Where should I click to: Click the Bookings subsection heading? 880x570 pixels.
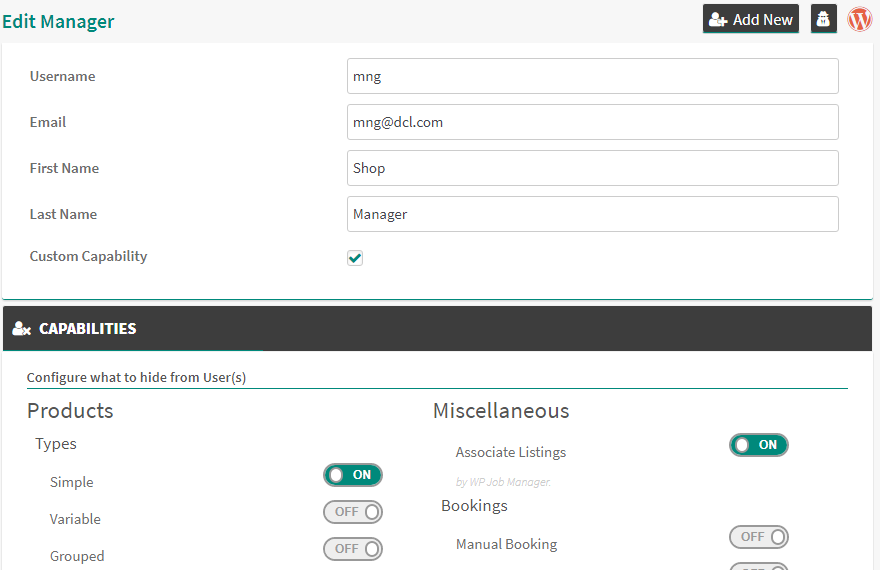pyautogui.click(x=474, y=506)
